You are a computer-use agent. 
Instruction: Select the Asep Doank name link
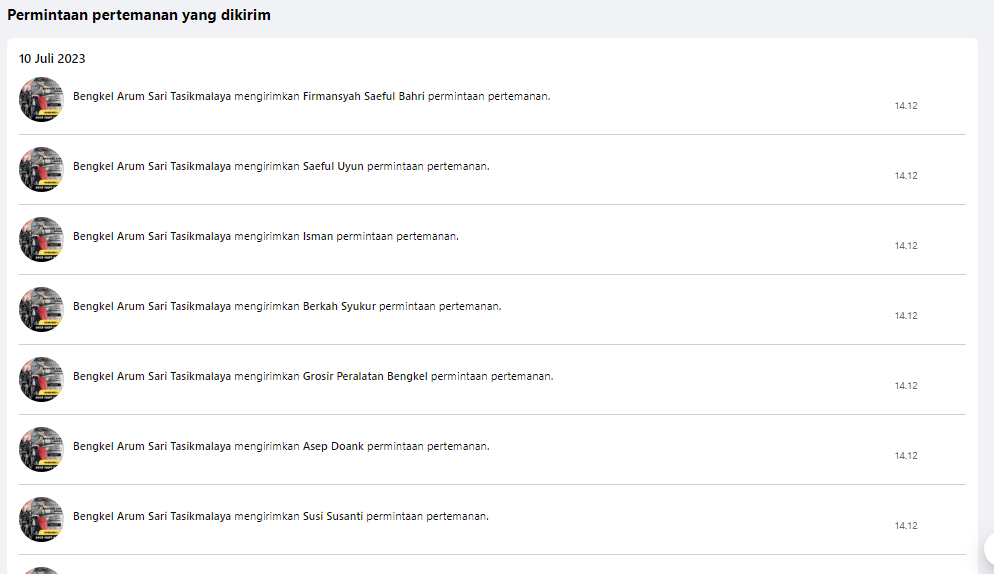[x=333, y=446]
